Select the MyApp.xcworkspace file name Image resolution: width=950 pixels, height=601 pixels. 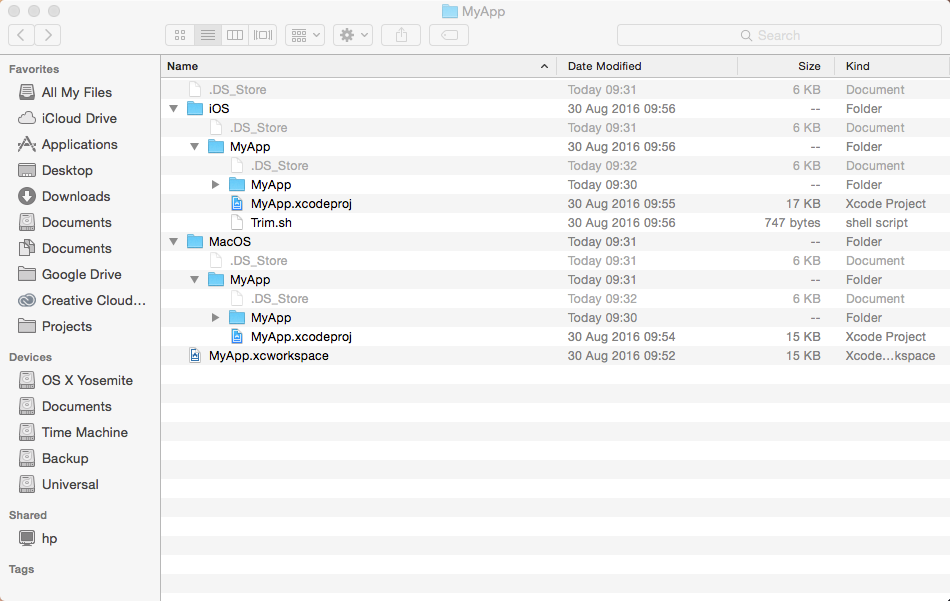(269, 356)
